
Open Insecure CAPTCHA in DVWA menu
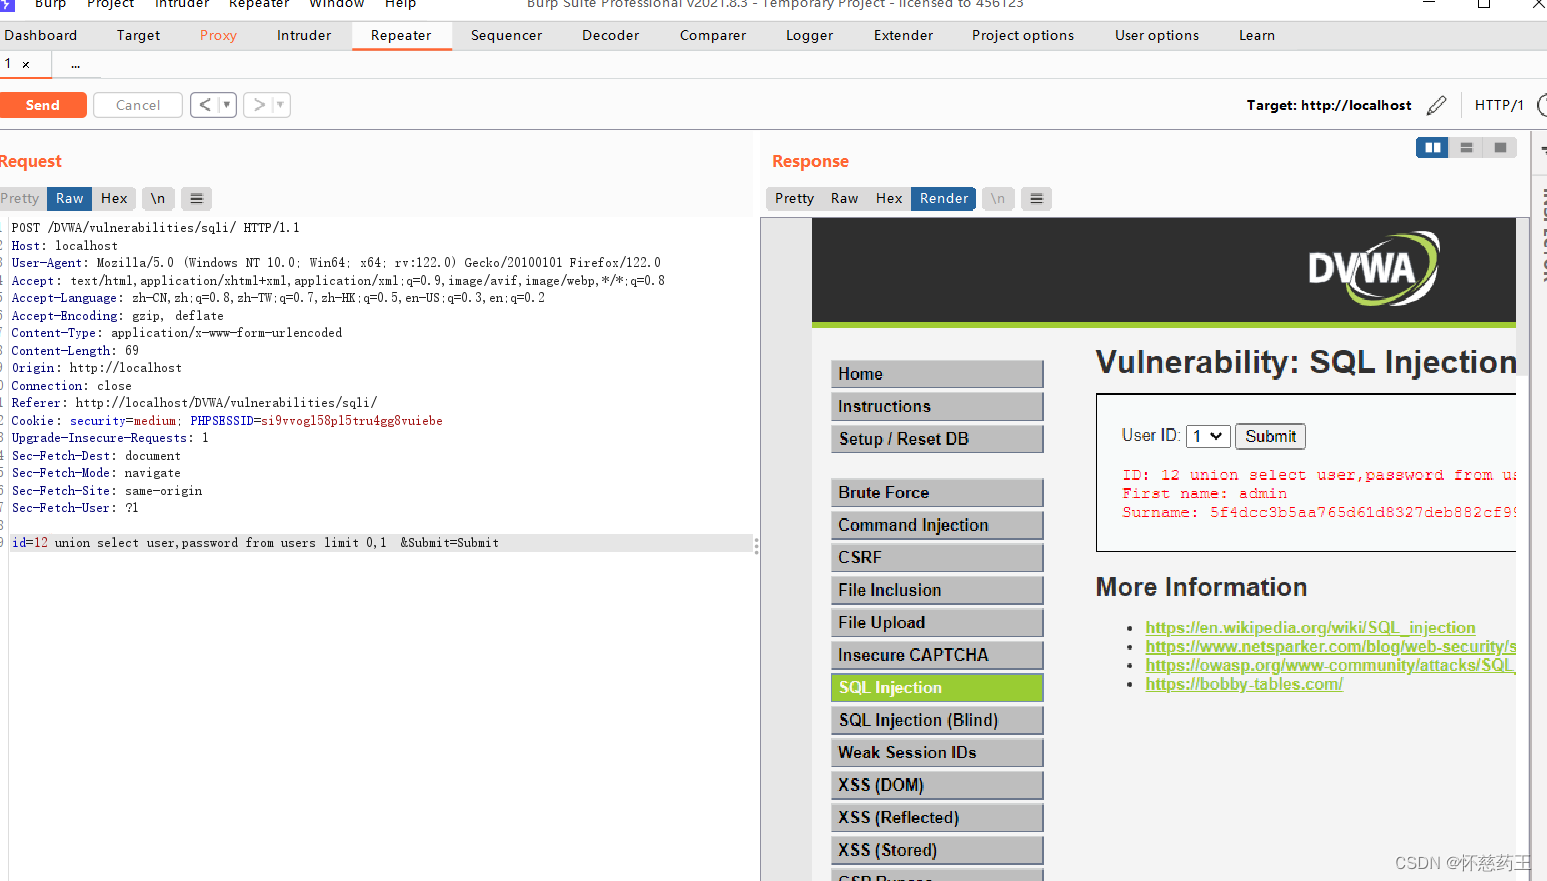(x=937, y=655)
